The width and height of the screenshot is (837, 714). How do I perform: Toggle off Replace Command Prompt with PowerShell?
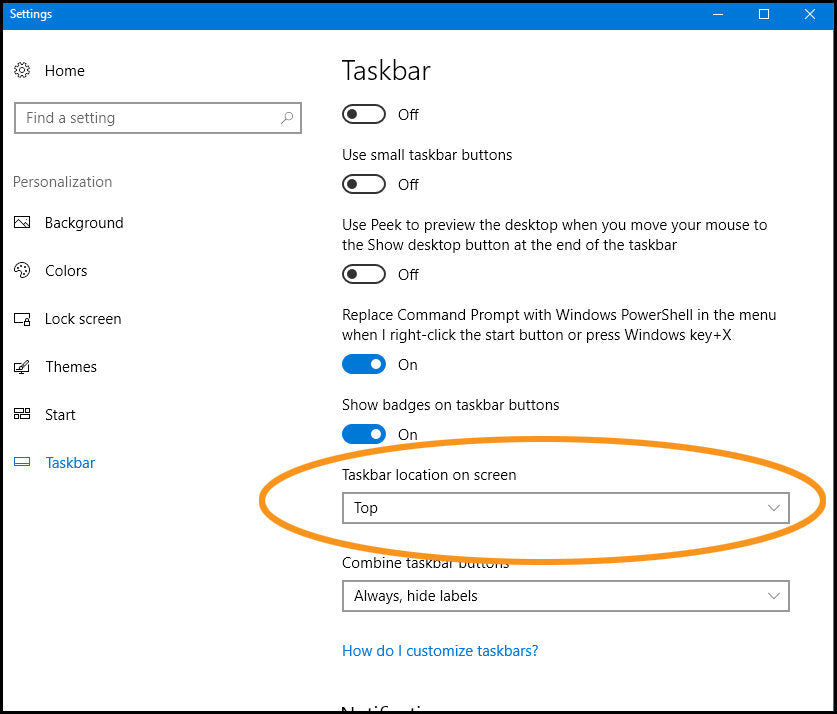pyautogui.click(x=364, y=364)
